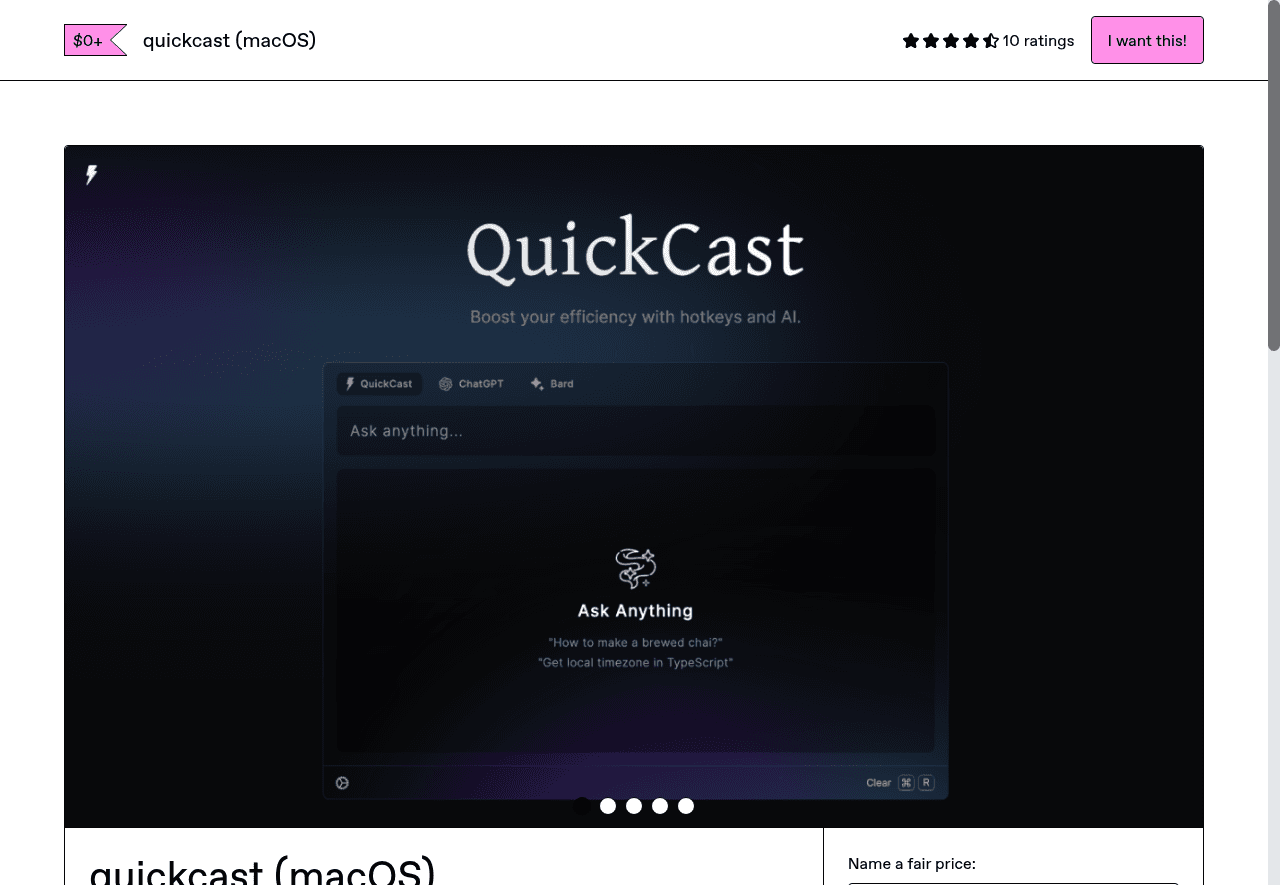Activate the last carousel dot

(686, 806)
